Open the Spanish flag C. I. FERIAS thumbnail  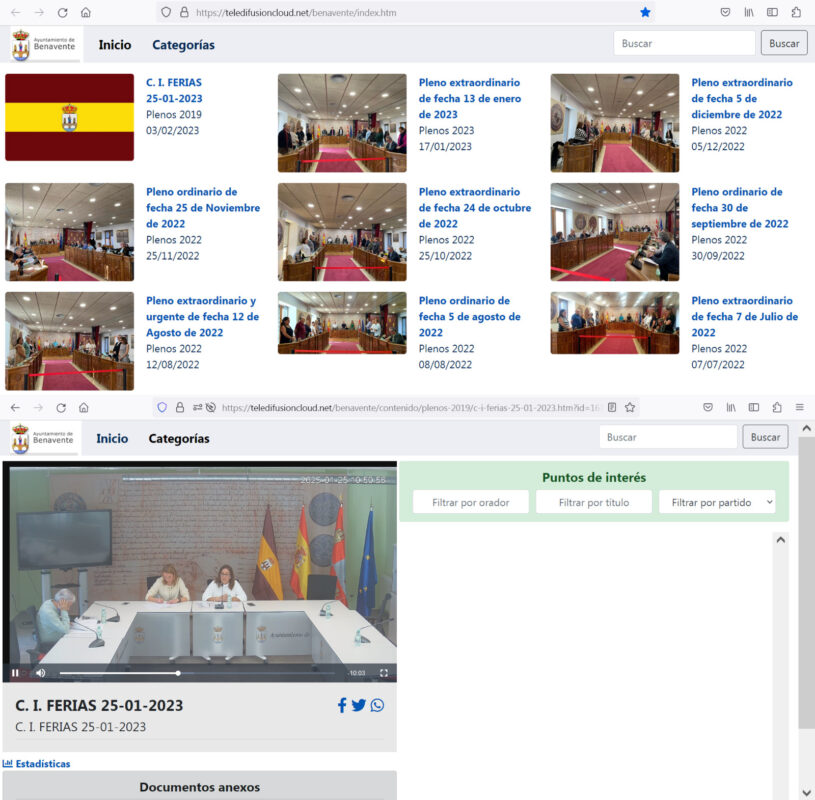point(69,117)
